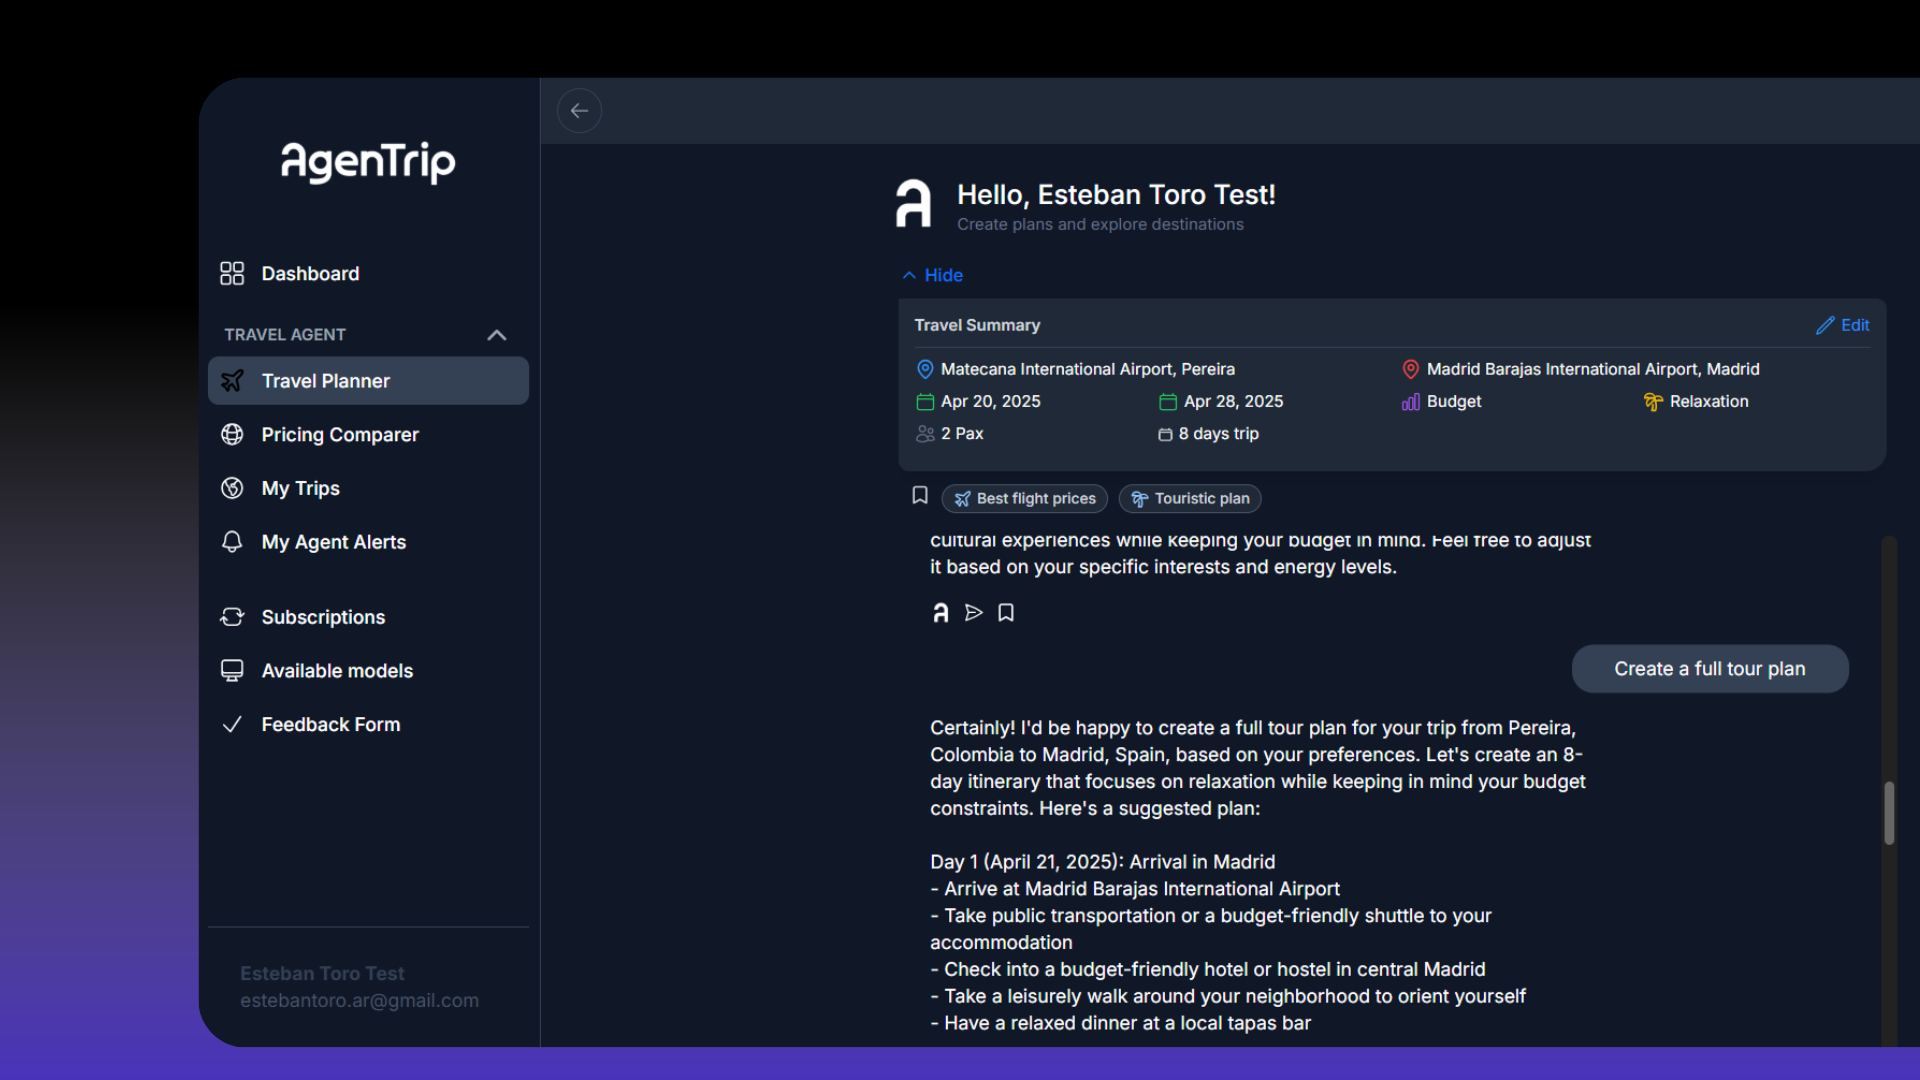The height and width of the screenshot is (1080, 1920).
Task: Enable the Best flight prices chip
Action: (x=1024, y=498)
